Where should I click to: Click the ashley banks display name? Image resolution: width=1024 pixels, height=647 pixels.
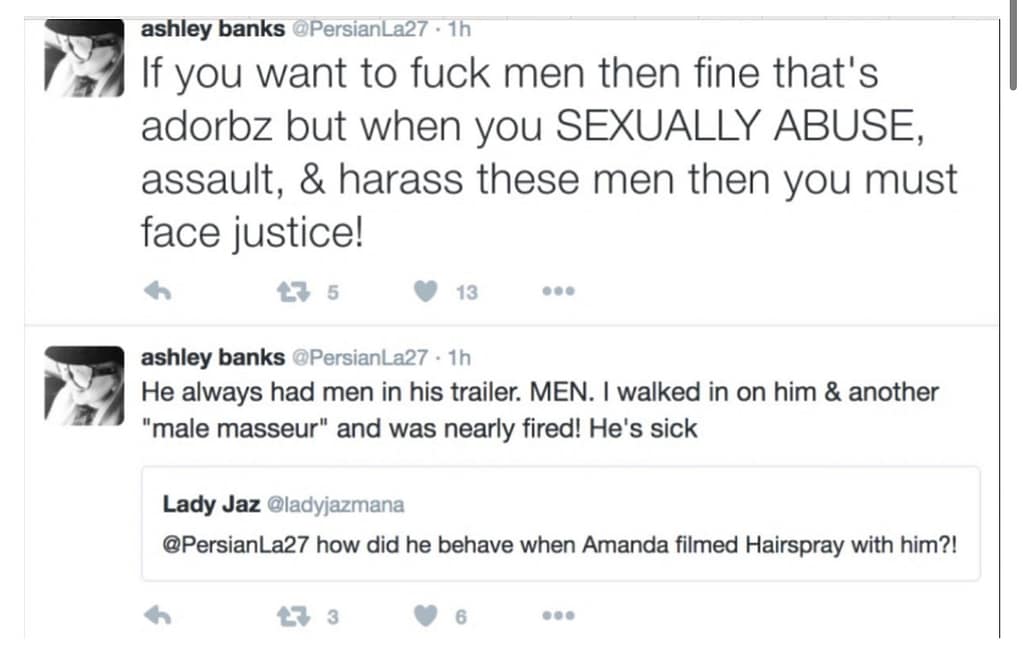[211, 28]
